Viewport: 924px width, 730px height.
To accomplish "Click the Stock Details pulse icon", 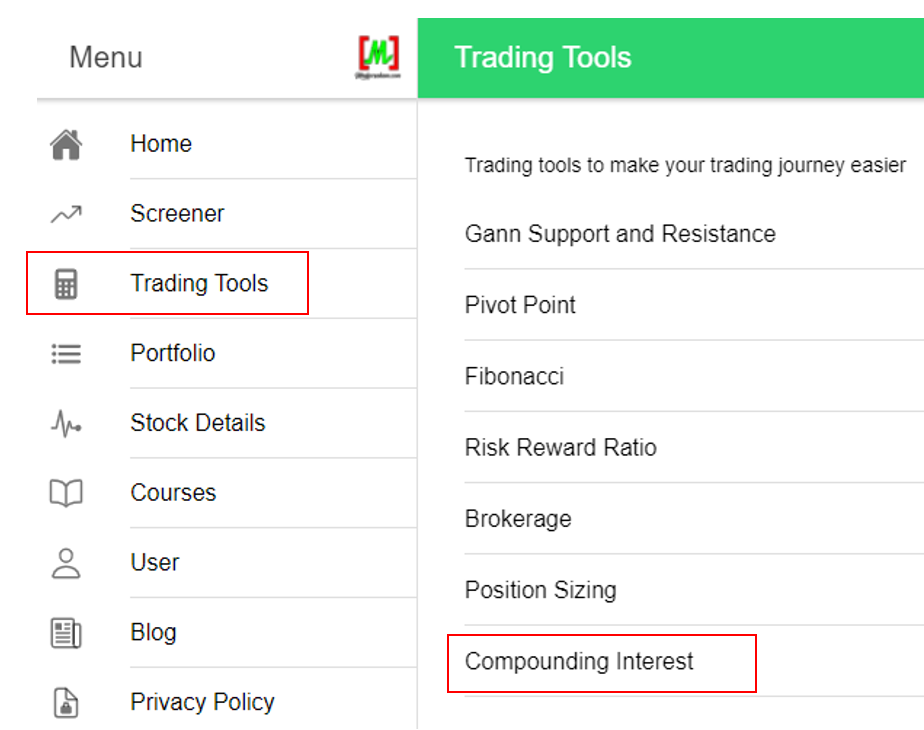I will 66,424.
